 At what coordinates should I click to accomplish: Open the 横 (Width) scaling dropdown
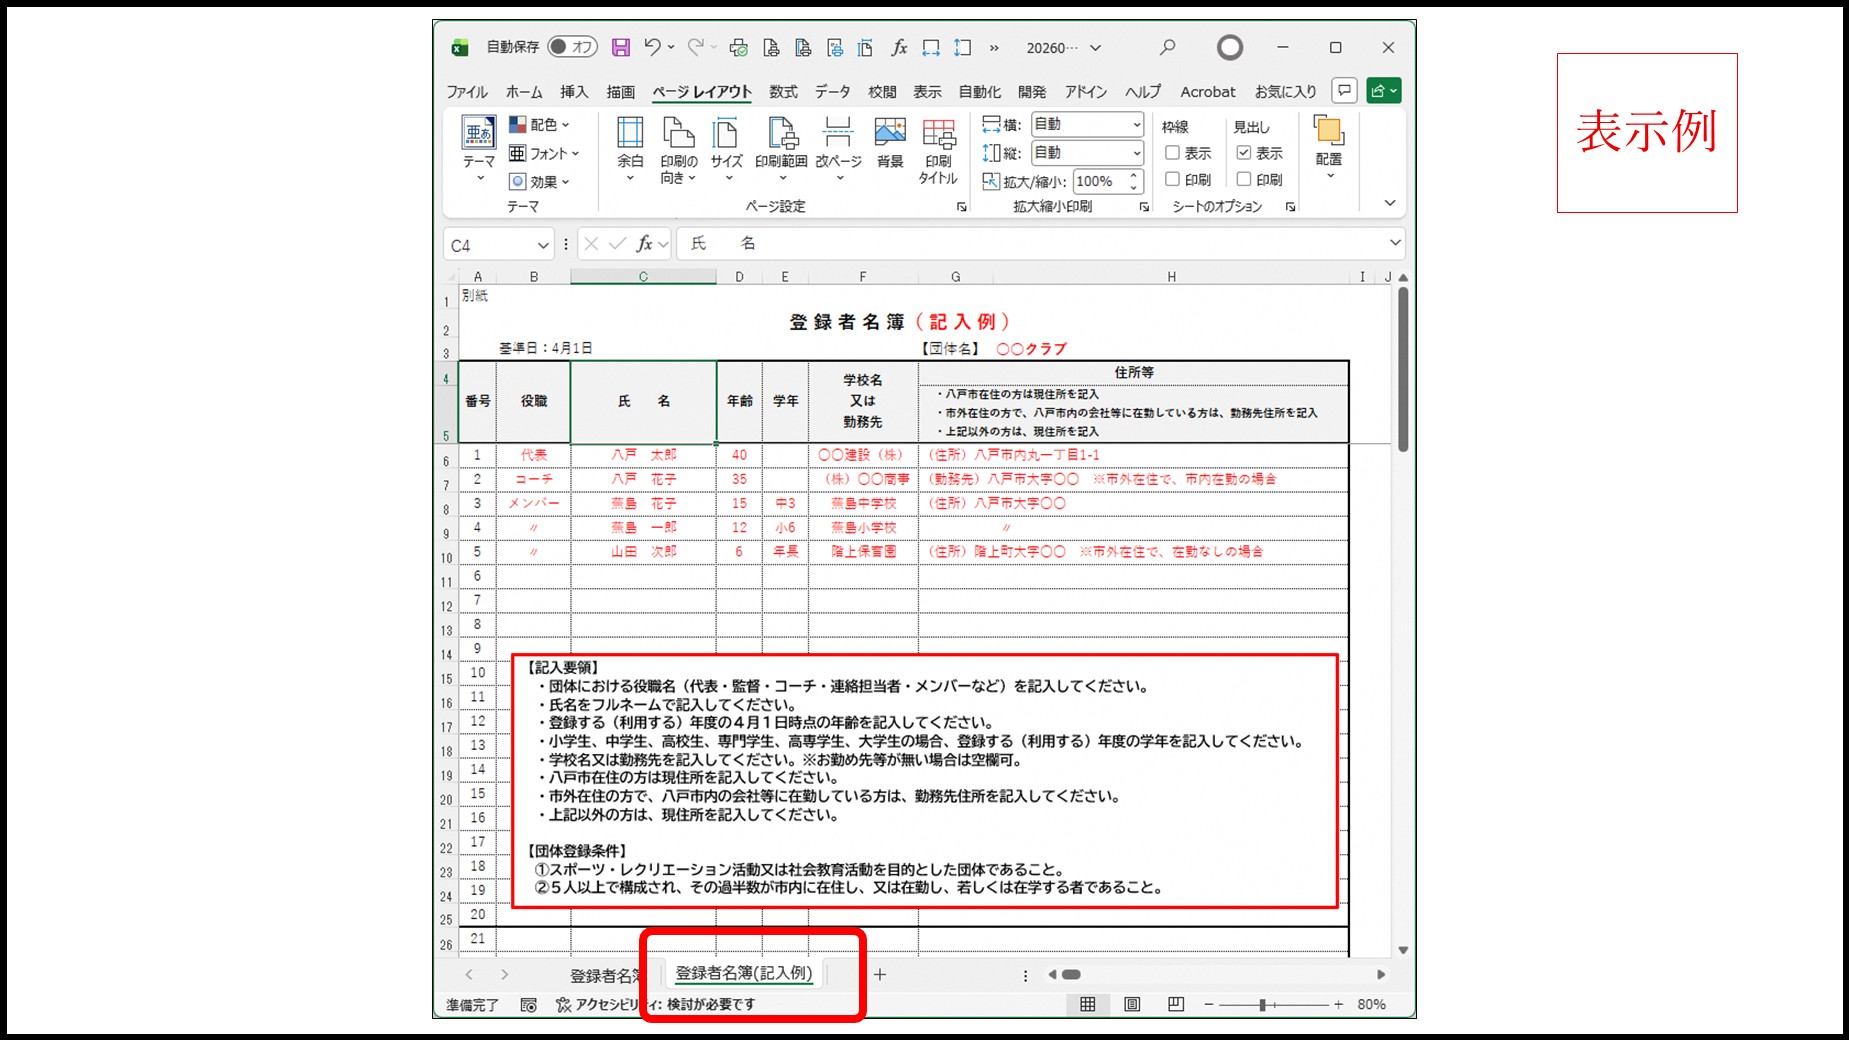point(1137,124)
